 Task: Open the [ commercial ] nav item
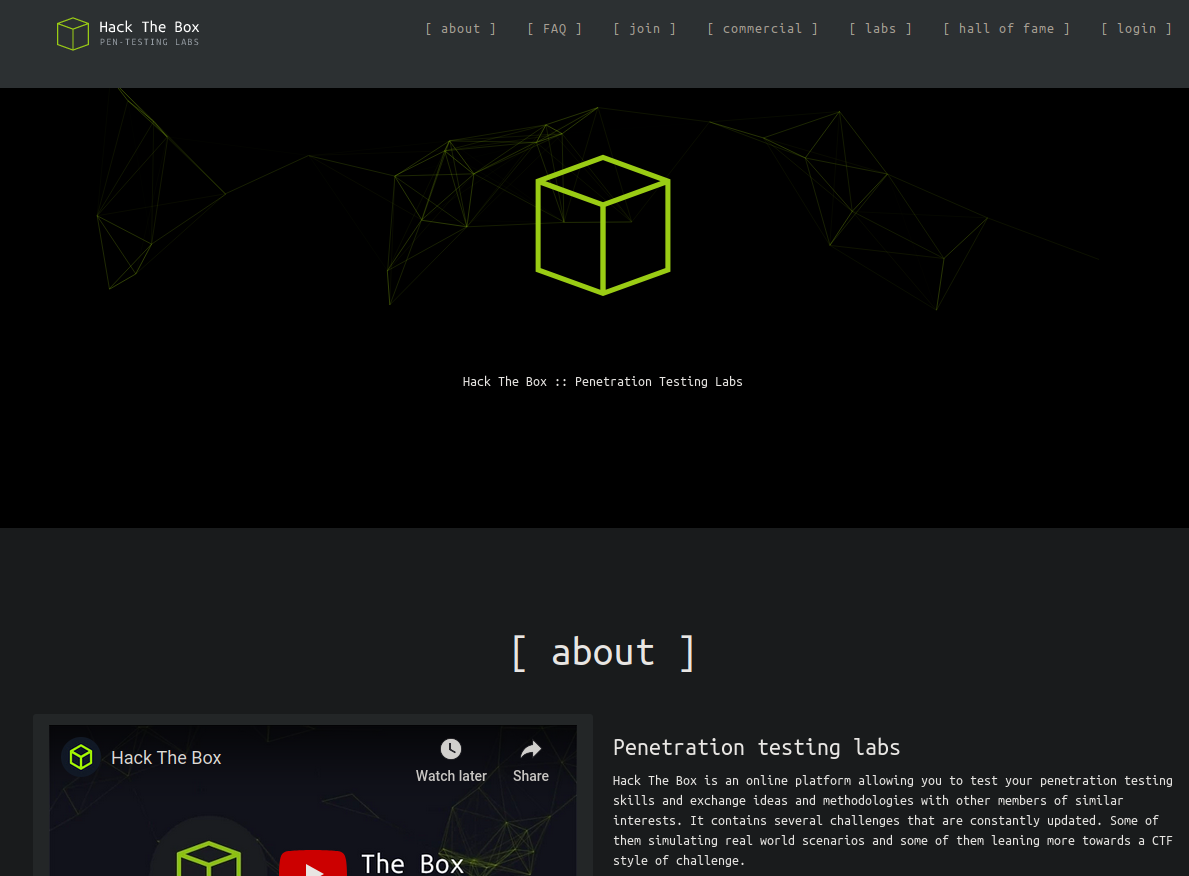762,29
